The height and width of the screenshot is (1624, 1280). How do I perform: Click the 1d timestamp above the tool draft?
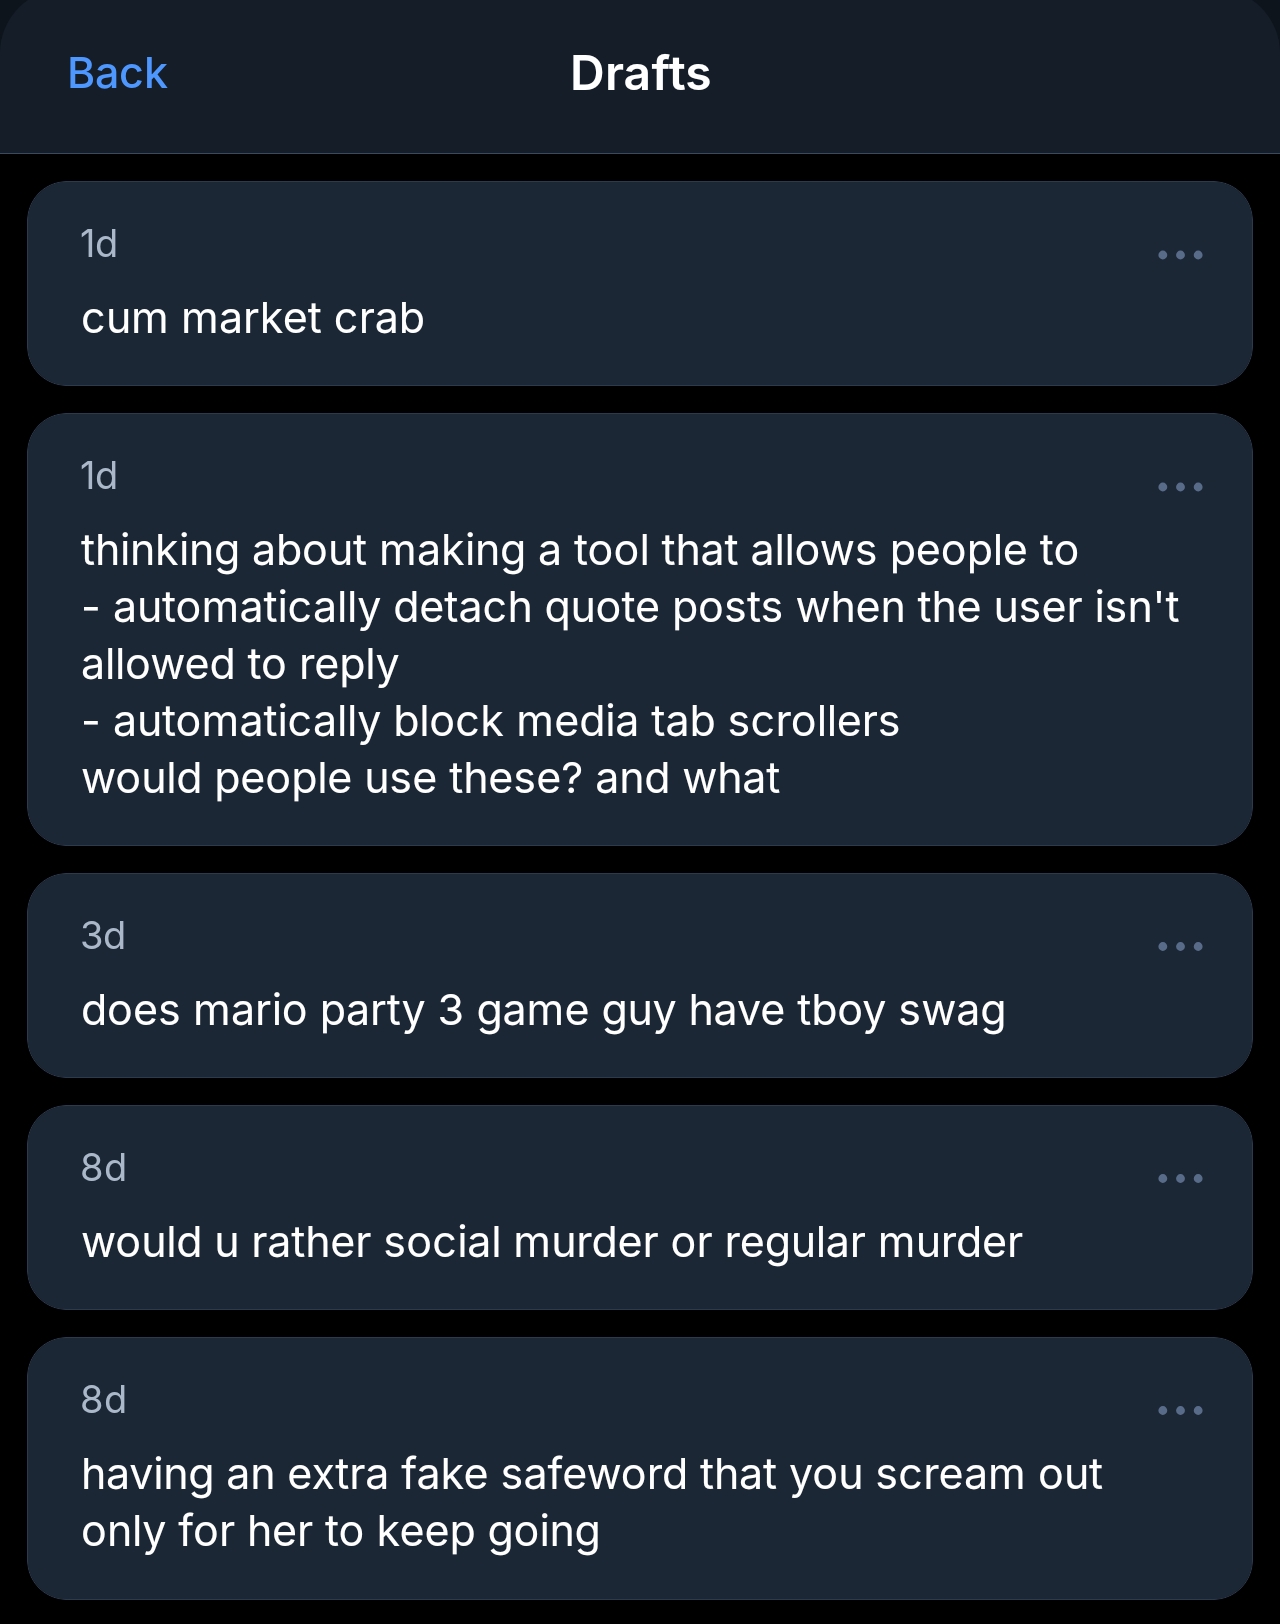click(99, 476)
